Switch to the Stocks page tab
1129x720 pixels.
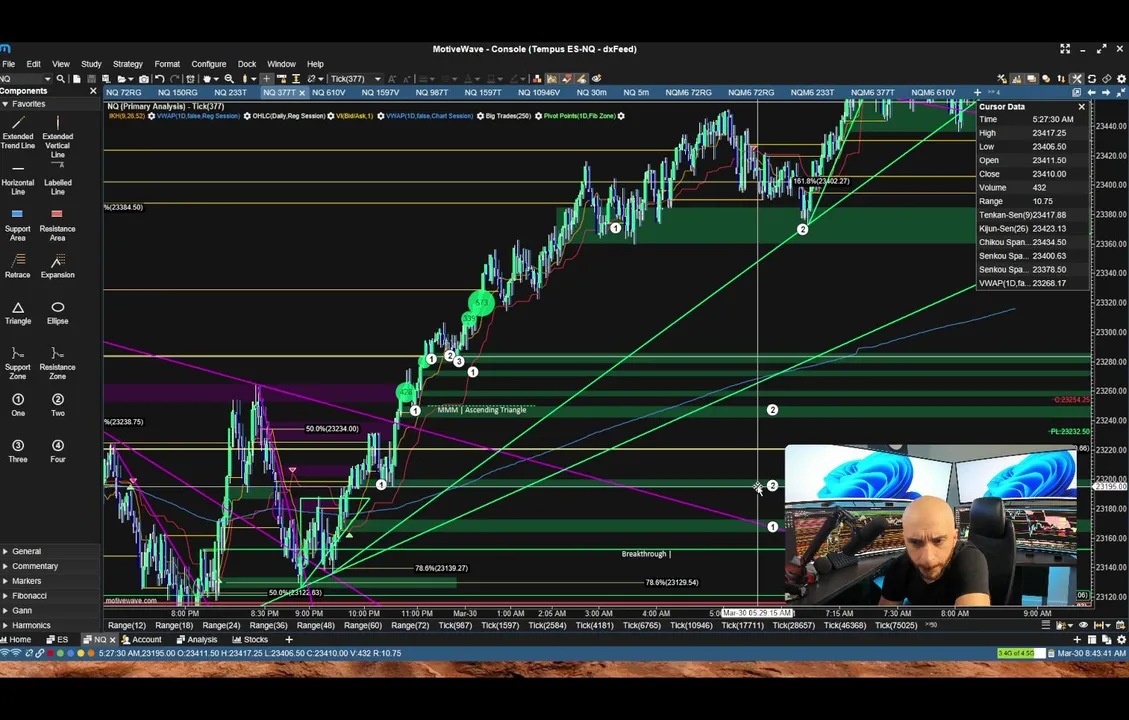pos(250,639)
